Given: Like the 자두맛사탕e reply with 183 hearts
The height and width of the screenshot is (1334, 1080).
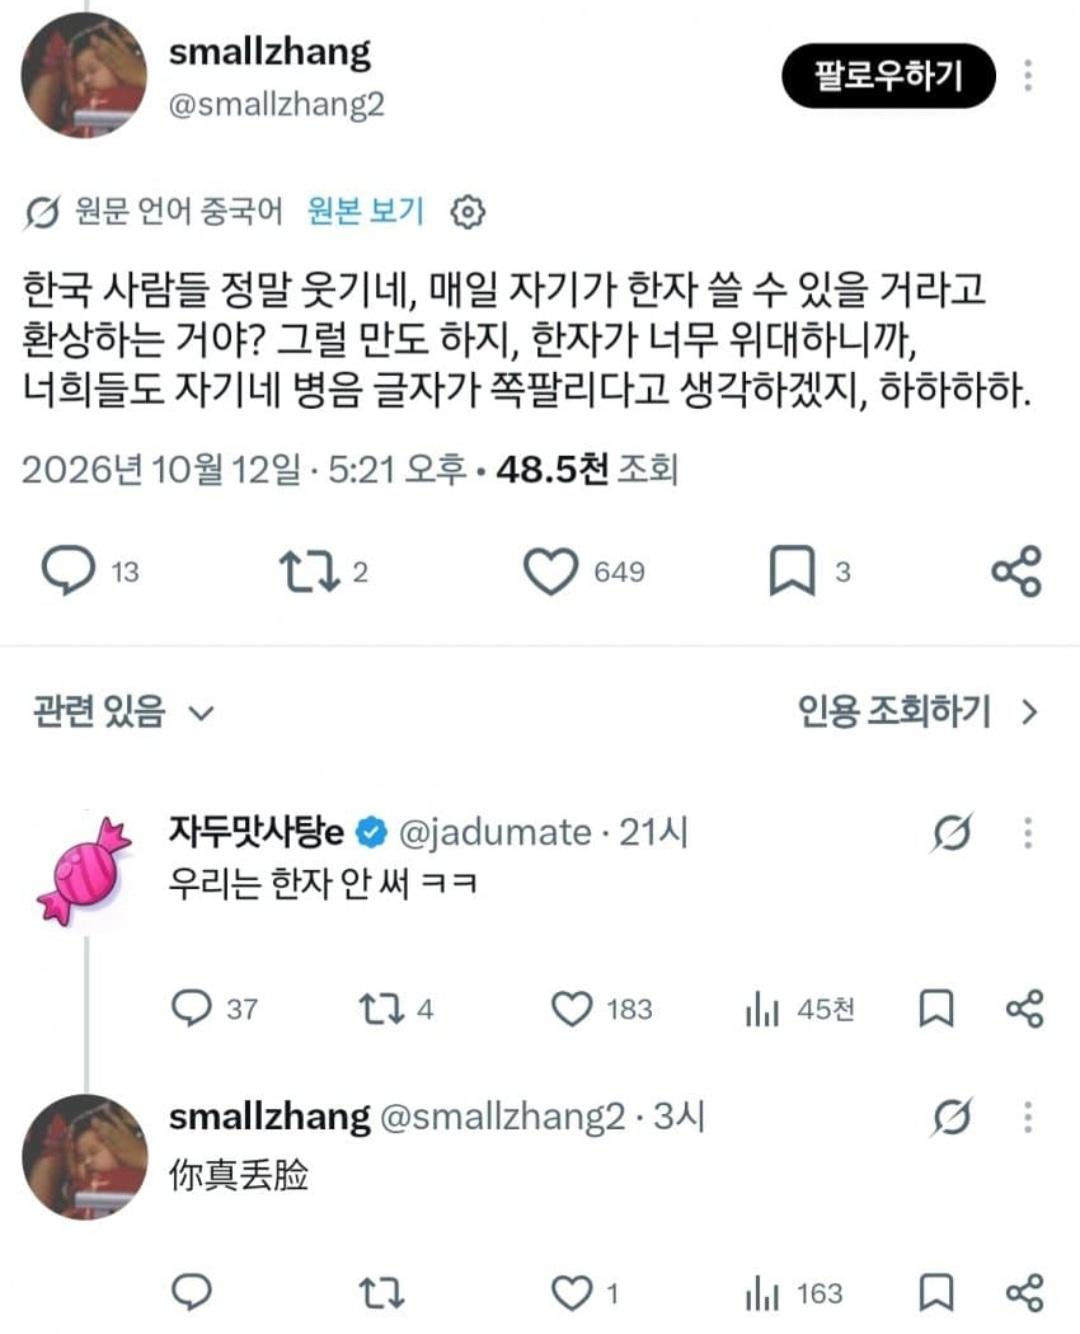Looking at the screenshot, I should click(x=572, y=1009).
